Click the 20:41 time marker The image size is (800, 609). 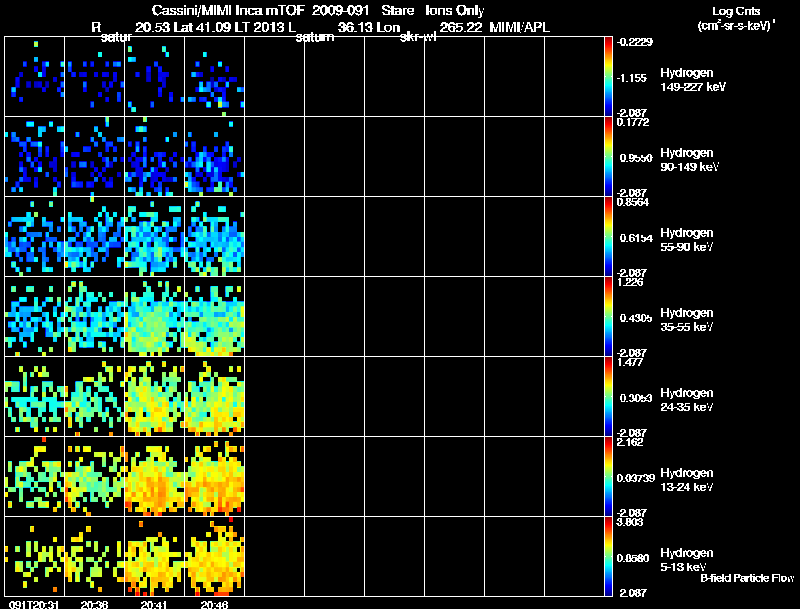click(153, 604)
